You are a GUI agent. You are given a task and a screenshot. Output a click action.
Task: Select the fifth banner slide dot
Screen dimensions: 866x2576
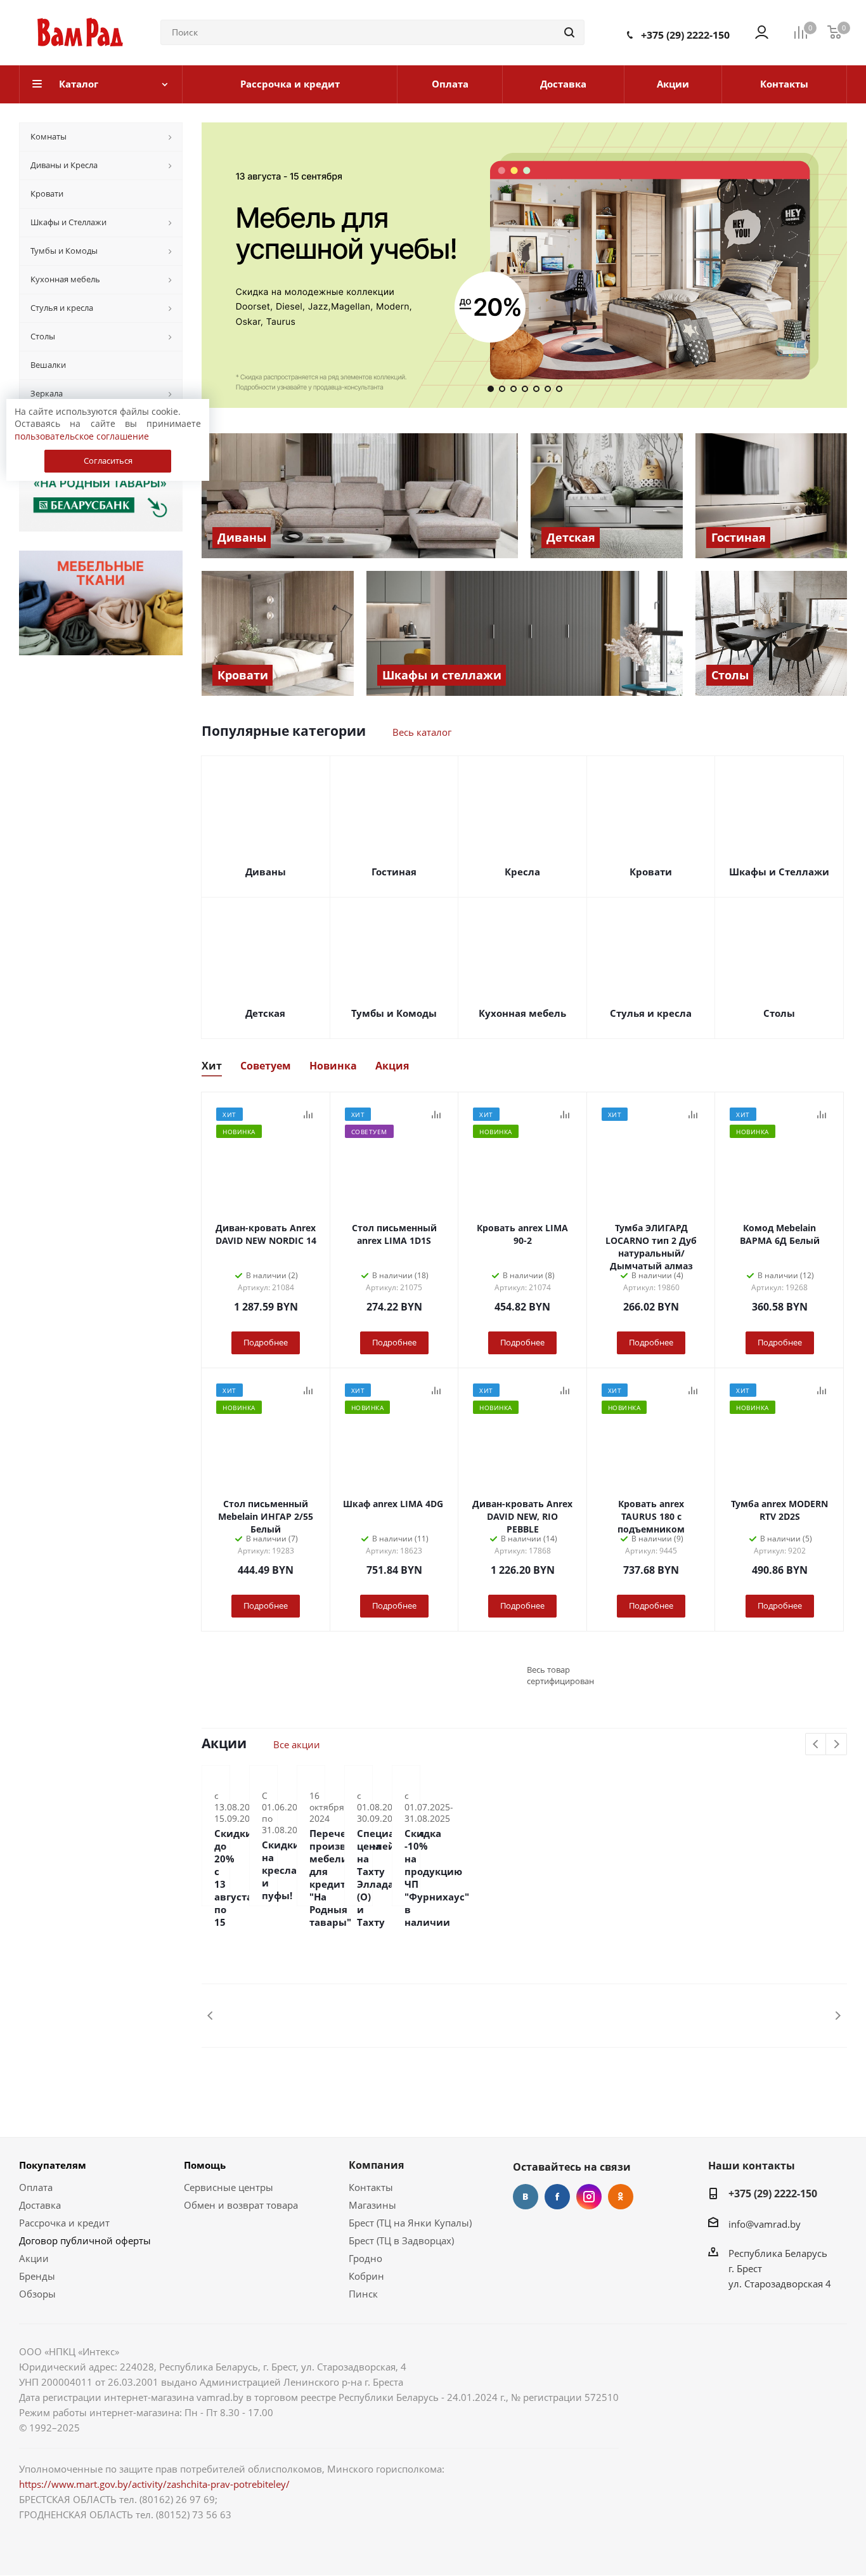coord(536,388)
